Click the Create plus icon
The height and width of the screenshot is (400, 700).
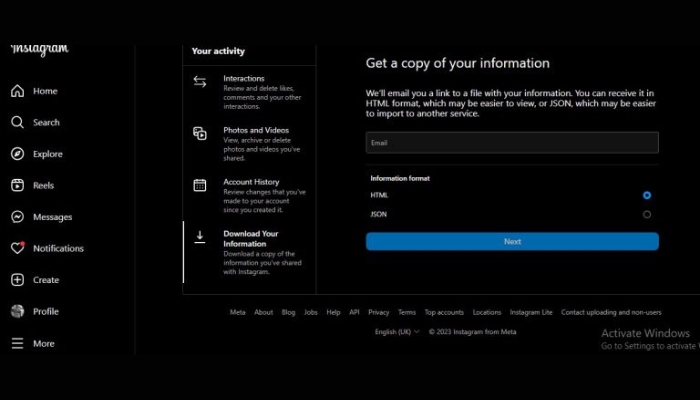point(17,279)
